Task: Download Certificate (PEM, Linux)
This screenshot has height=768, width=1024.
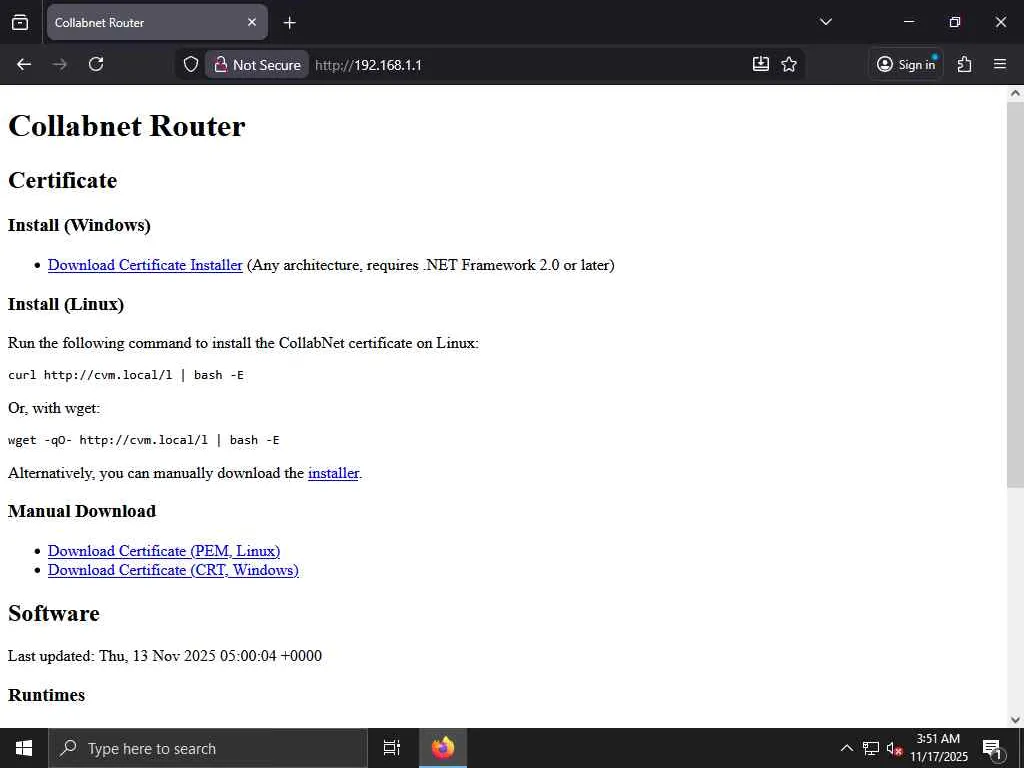Action: [x=164, y=551]
